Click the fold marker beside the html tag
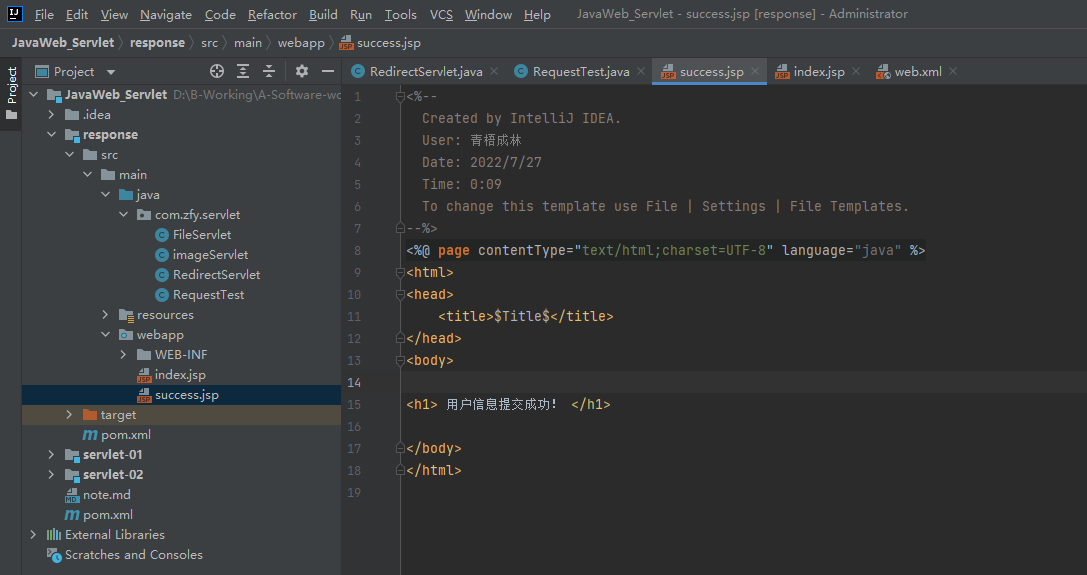The height and width of the screenshot is (575, 1087). coord(402,273)
